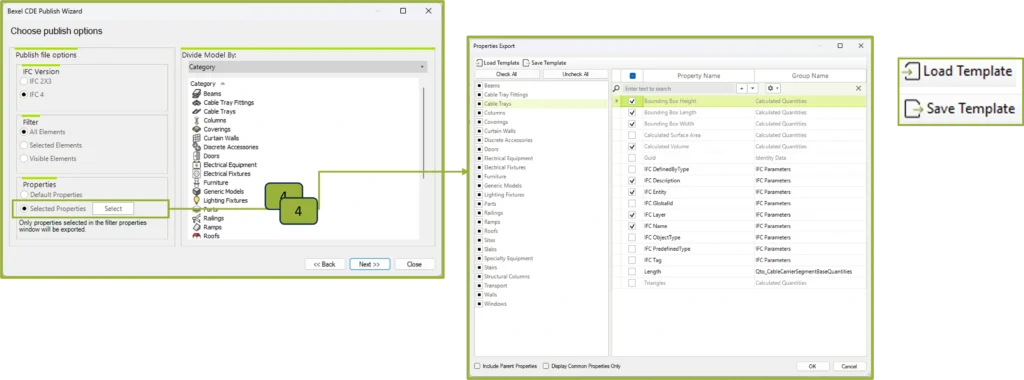Image resolution: width=1024 pixels, height=380 pixels.
Task: Click the Railings category icon in wizard list
Action: 197,219
